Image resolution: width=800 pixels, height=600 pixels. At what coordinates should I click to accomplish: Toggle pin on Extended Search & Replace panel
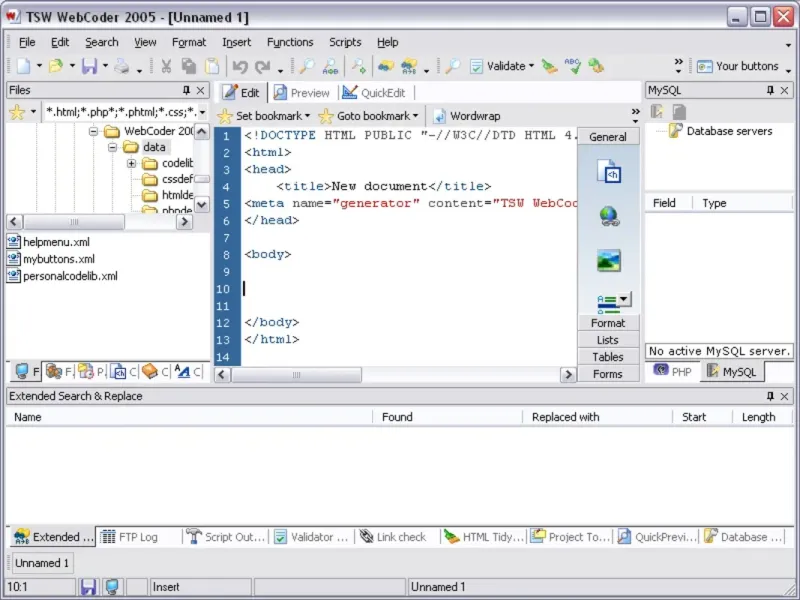pos(770,396)
